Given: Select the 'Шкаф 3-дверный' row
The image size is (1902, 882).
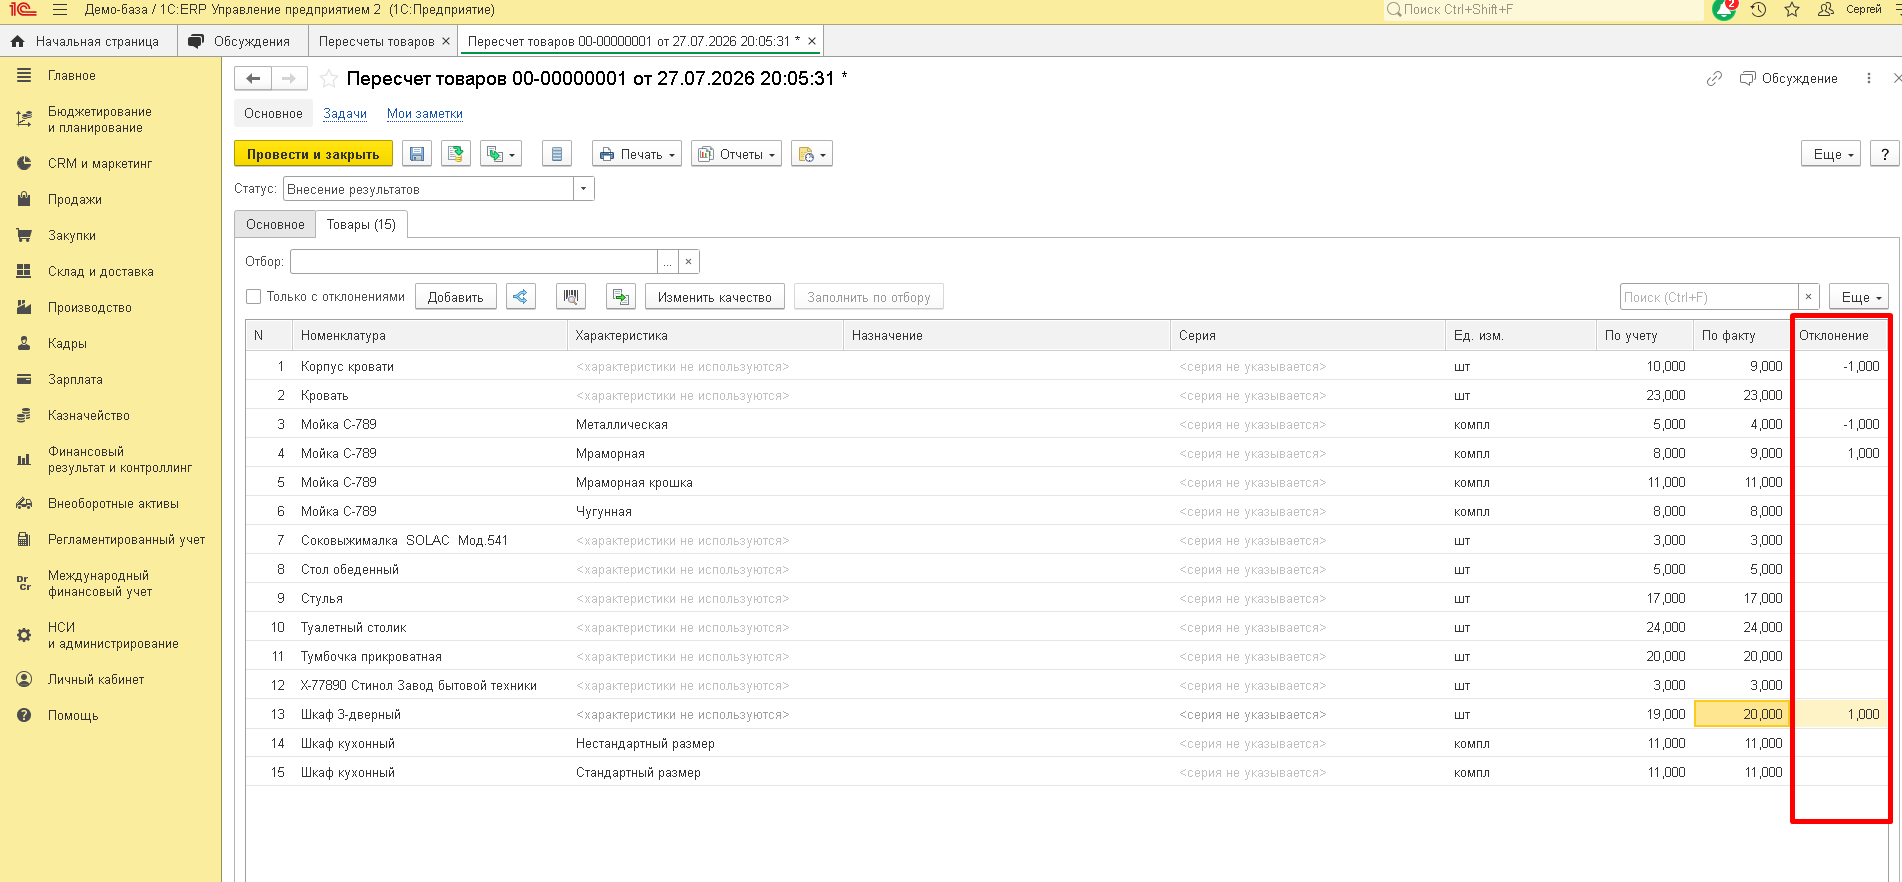Looking at the screenshot, I should click(1067, 714).
